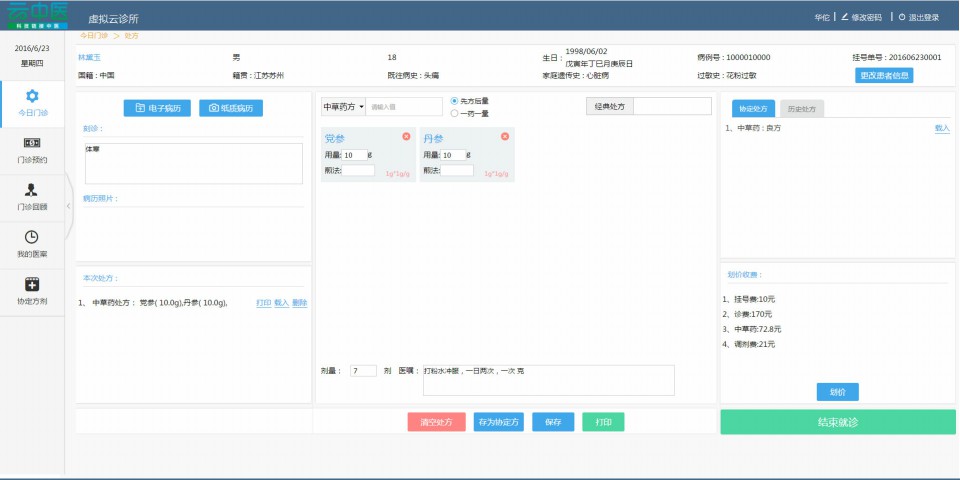
Task: Click 修改密码 link in header
Action: [x=861, y=17]
